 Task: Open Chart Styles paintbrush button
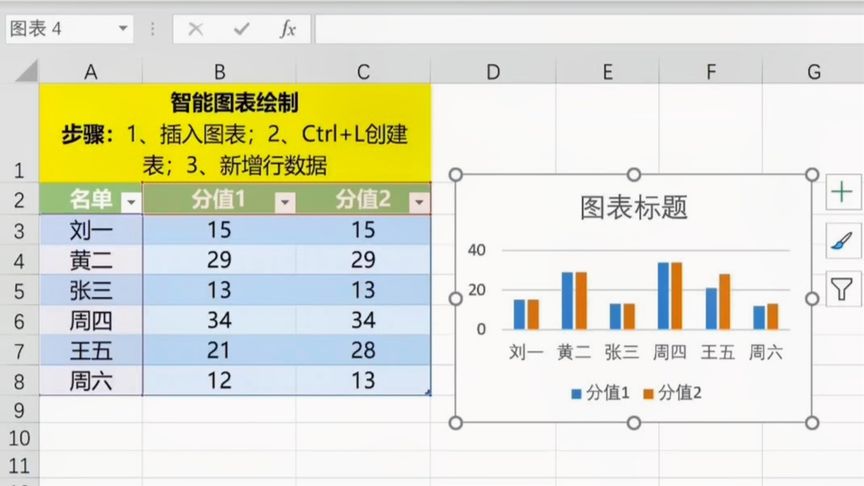coord(842,241)
